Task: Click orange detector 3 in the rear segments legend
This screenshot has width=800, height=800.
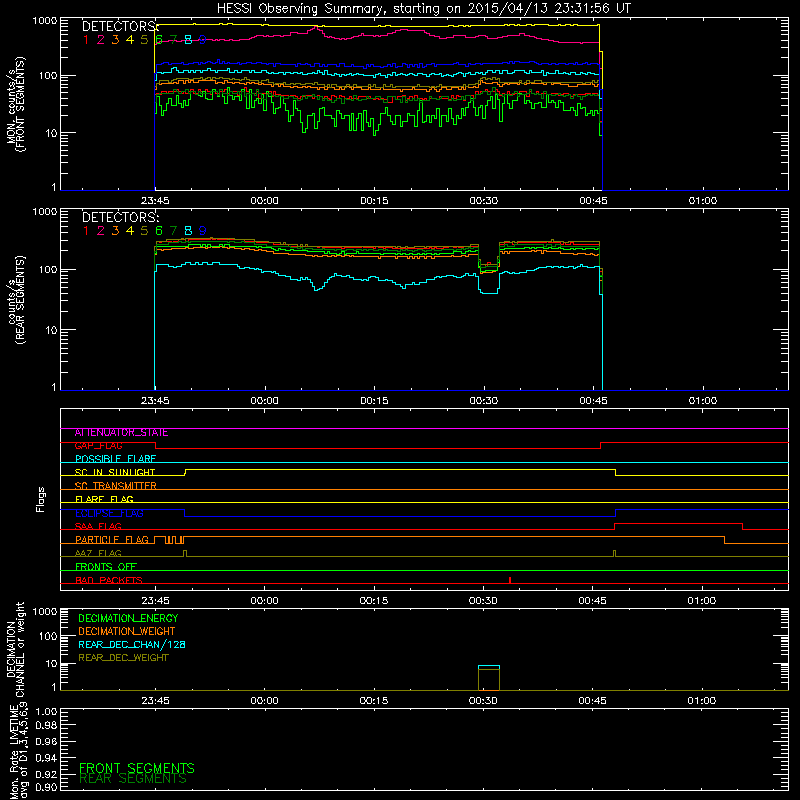Action: pyautogui.click(x=115, y=231)
